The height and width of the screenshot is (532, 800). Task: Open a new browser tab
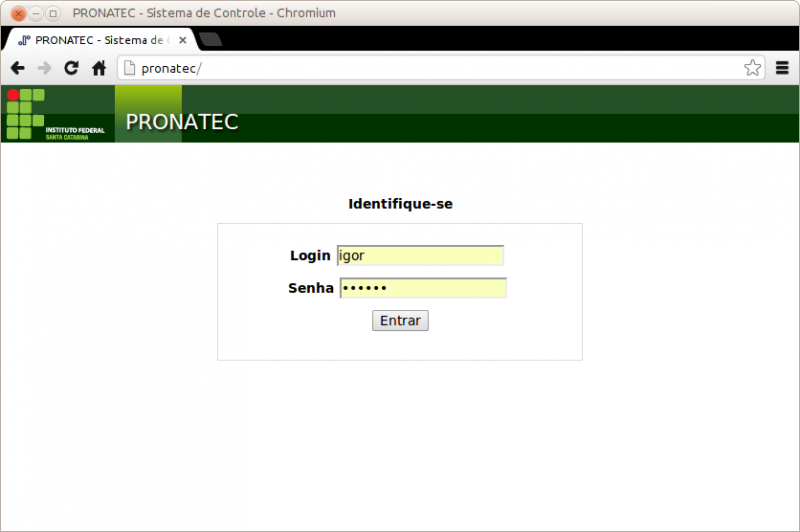[210, 40]
